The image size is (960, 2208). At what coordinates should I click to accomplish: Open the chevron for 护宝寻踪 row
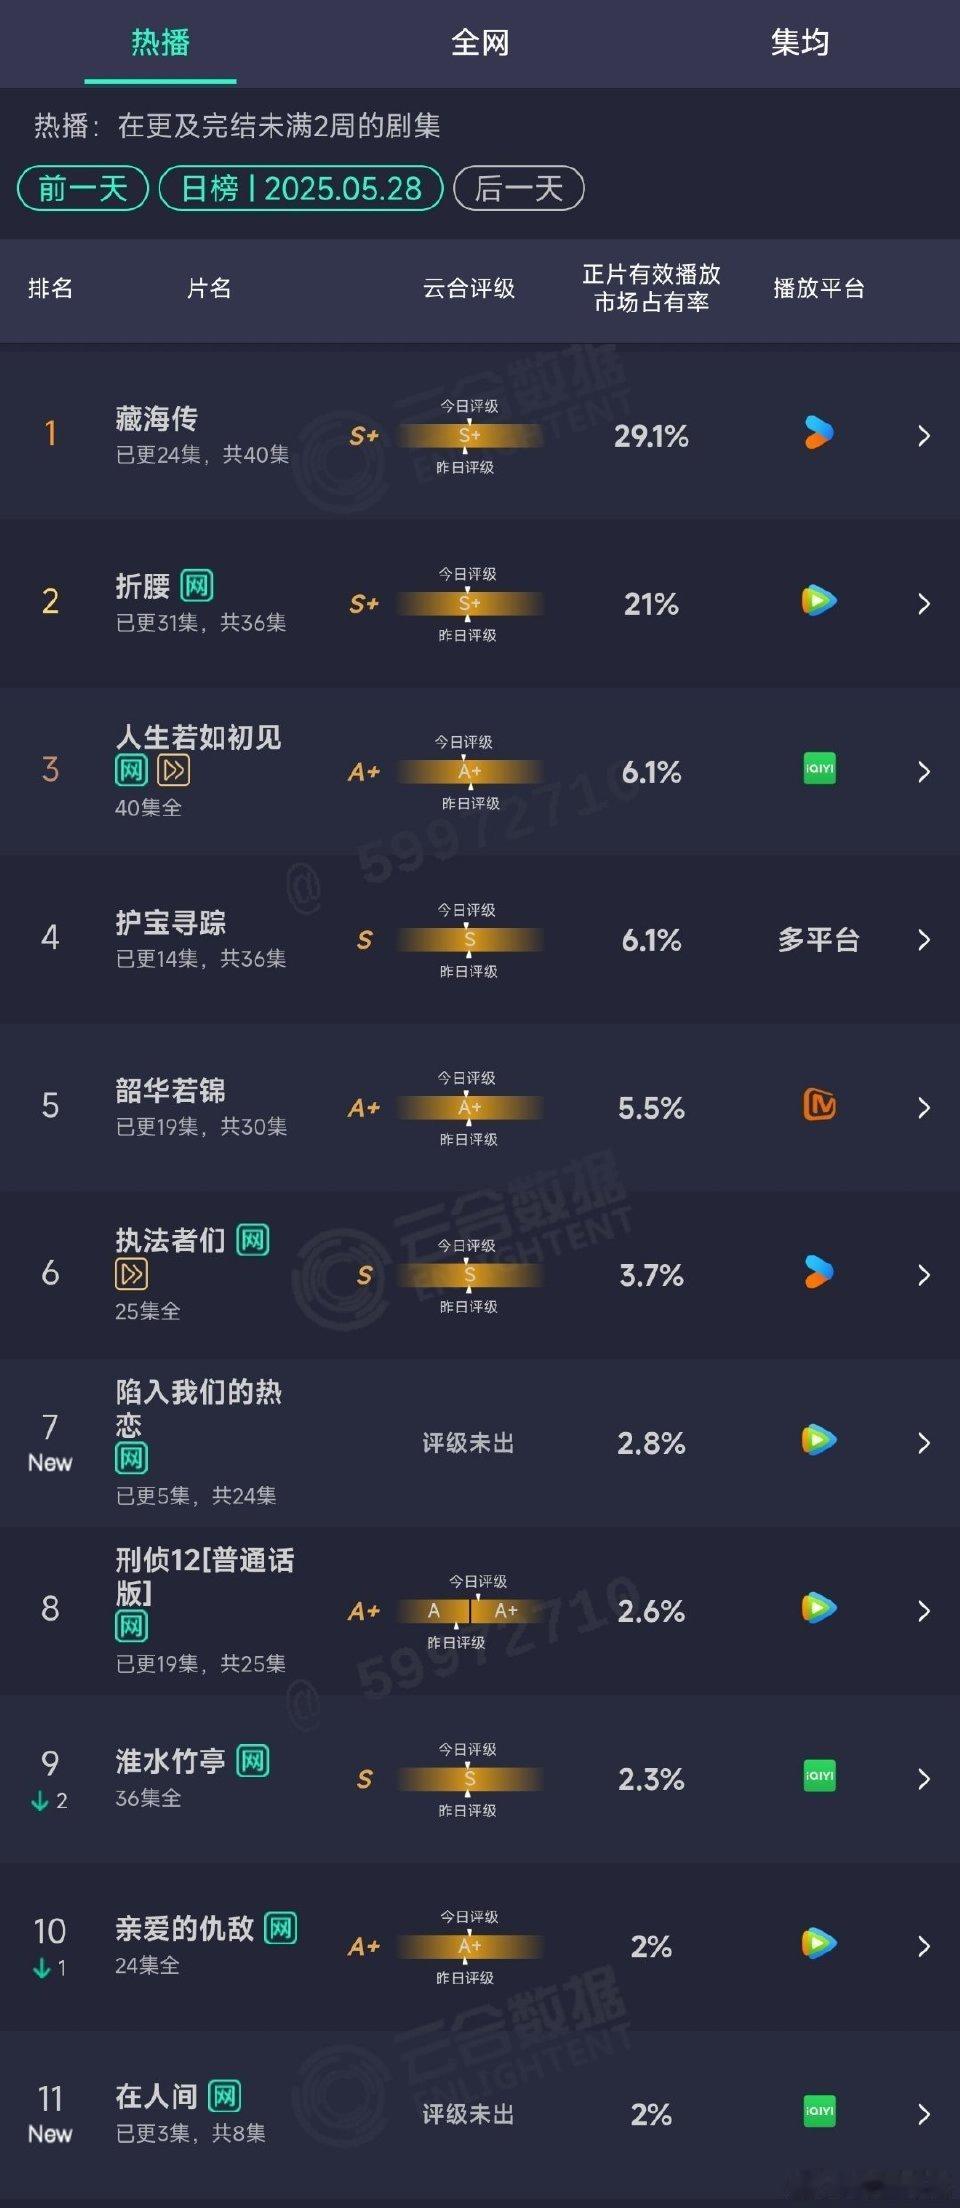tap(924, 940)
